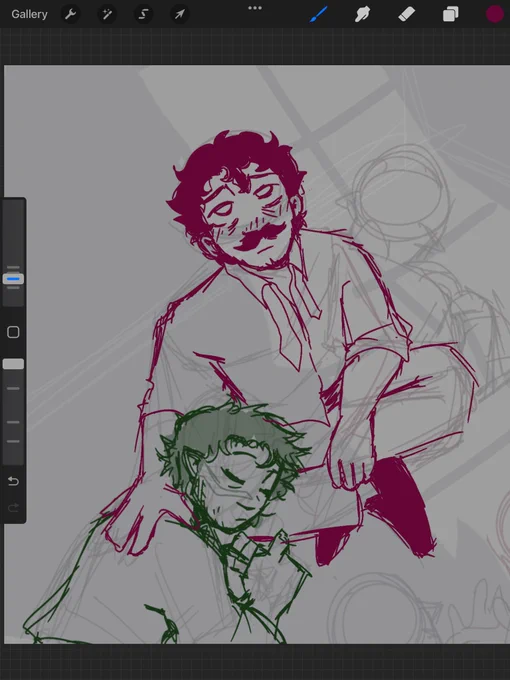Open the Actions wrench menu
The image size is (510, 680).
[71, 14]
